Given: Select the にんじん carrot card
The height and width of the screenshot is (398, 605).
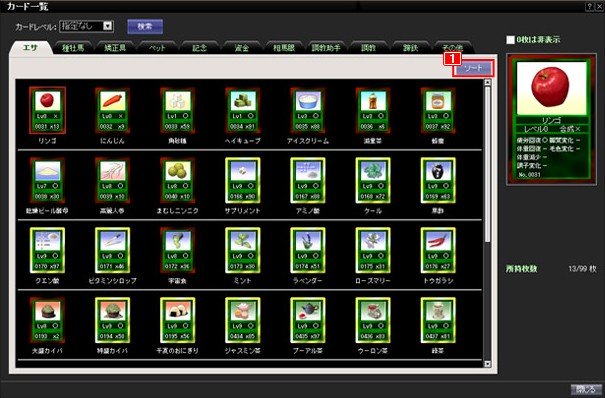Looking at the screenshot, I should tap(112, 110).
